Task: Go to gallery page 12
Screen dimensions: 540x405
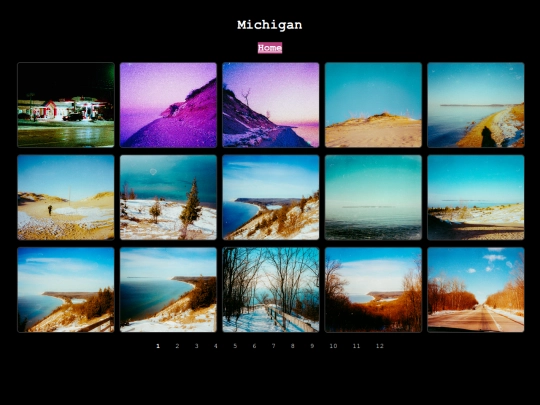Action: point(380,346)
